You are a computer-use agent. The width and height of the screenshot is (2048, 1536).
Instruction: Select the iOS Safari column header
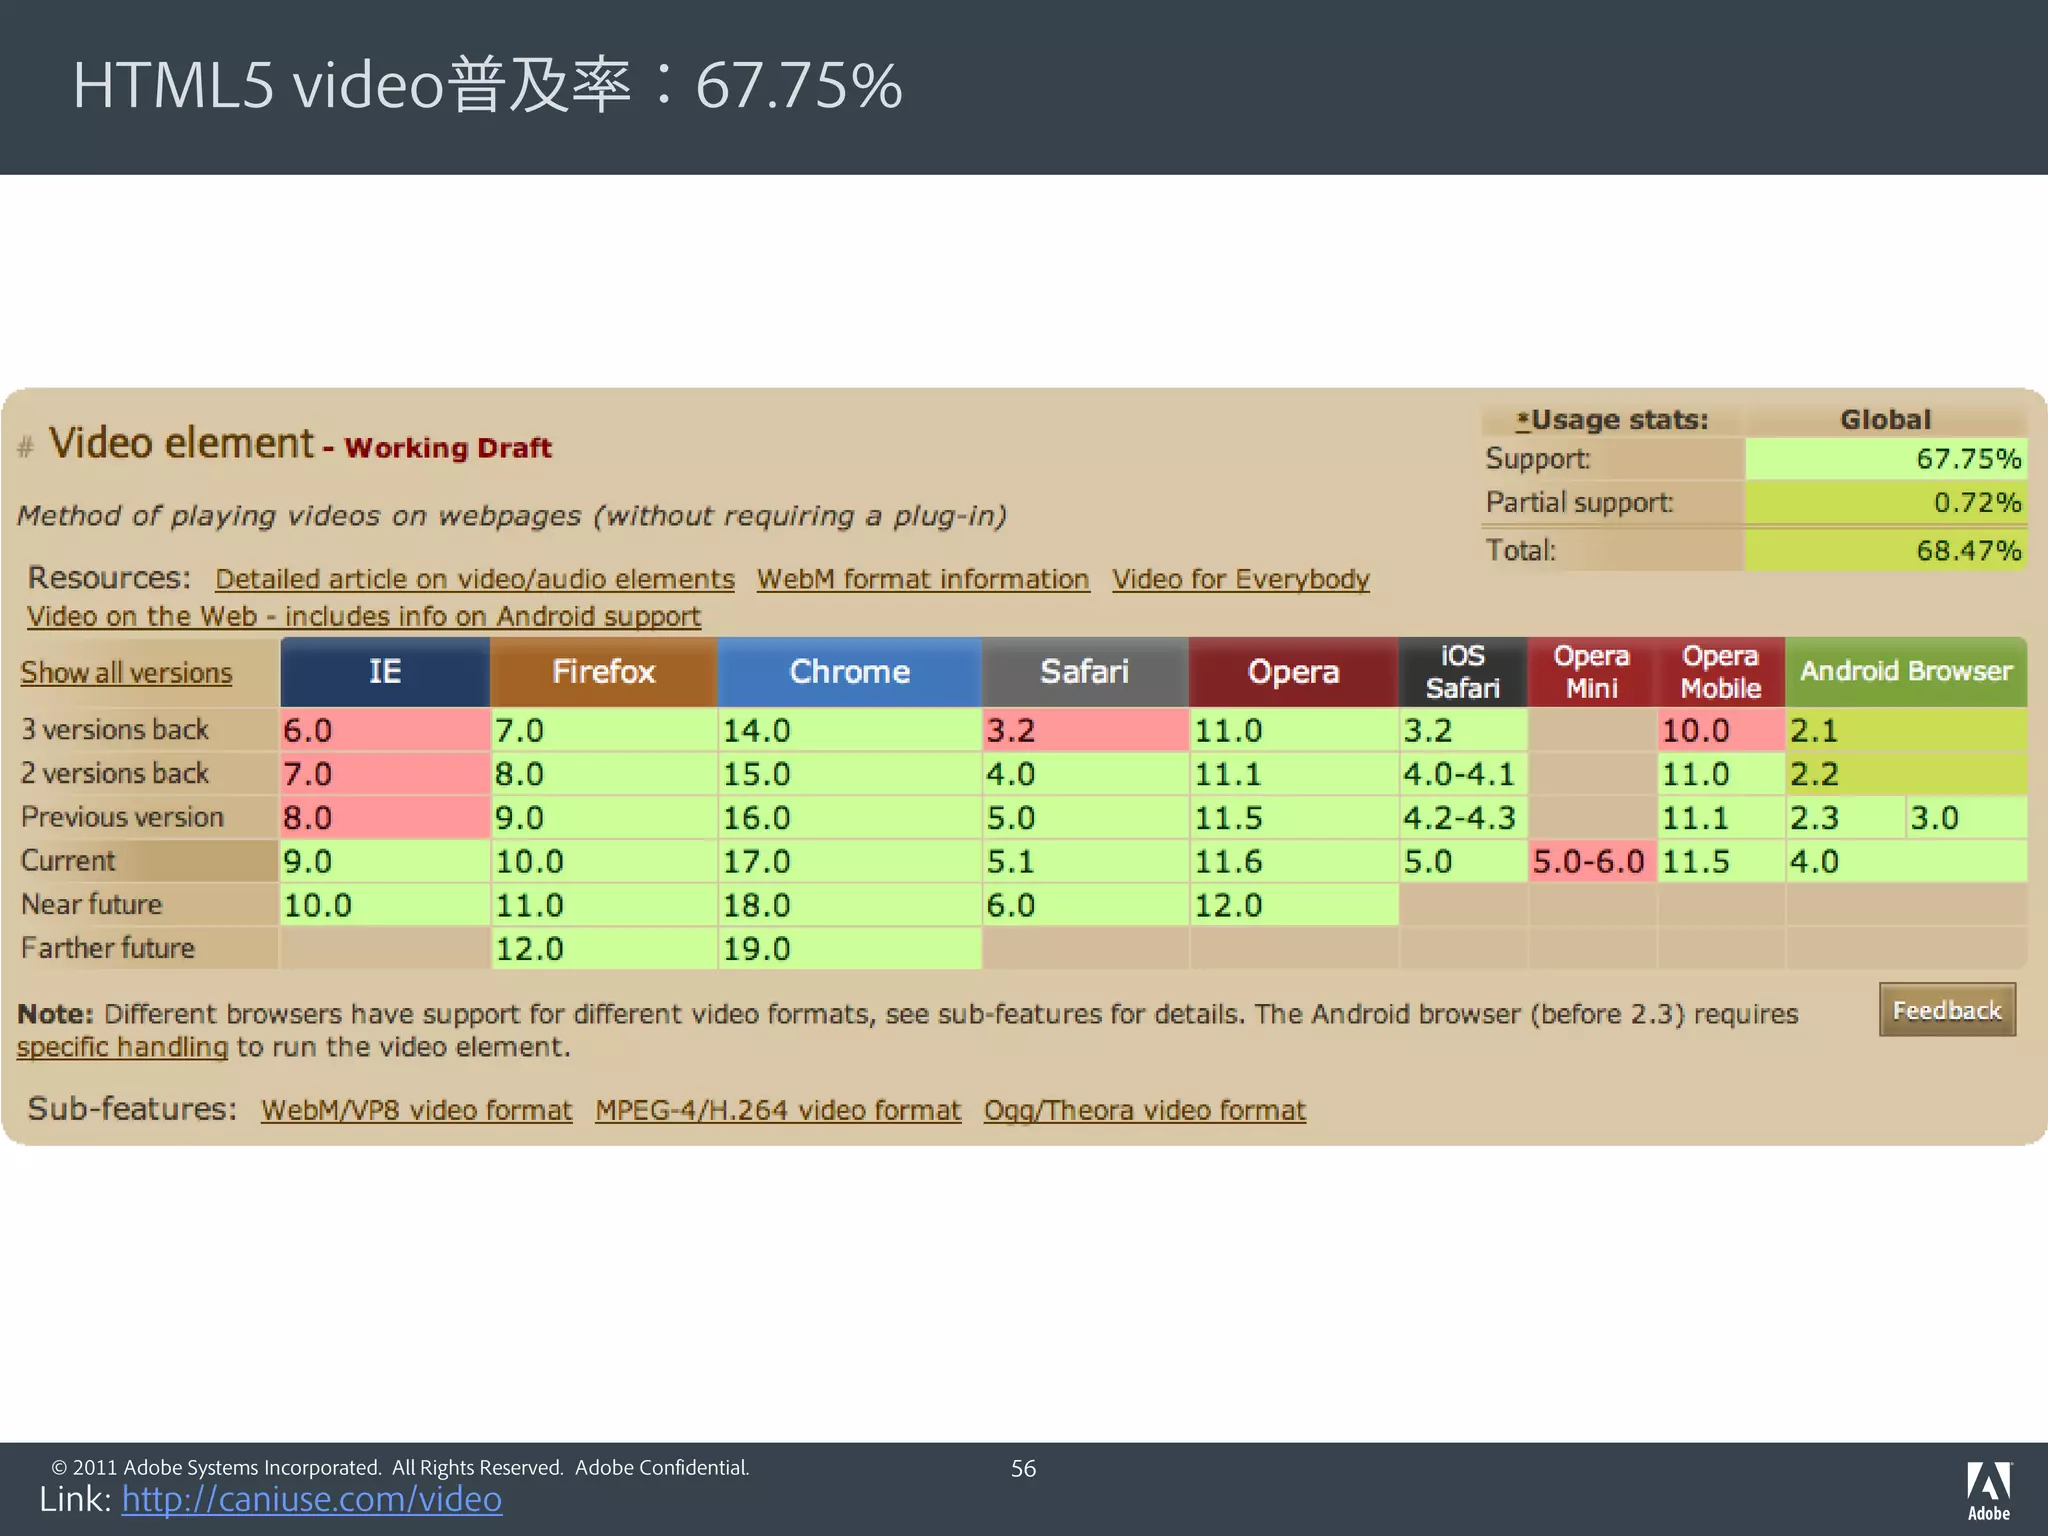click(1463, 672)
